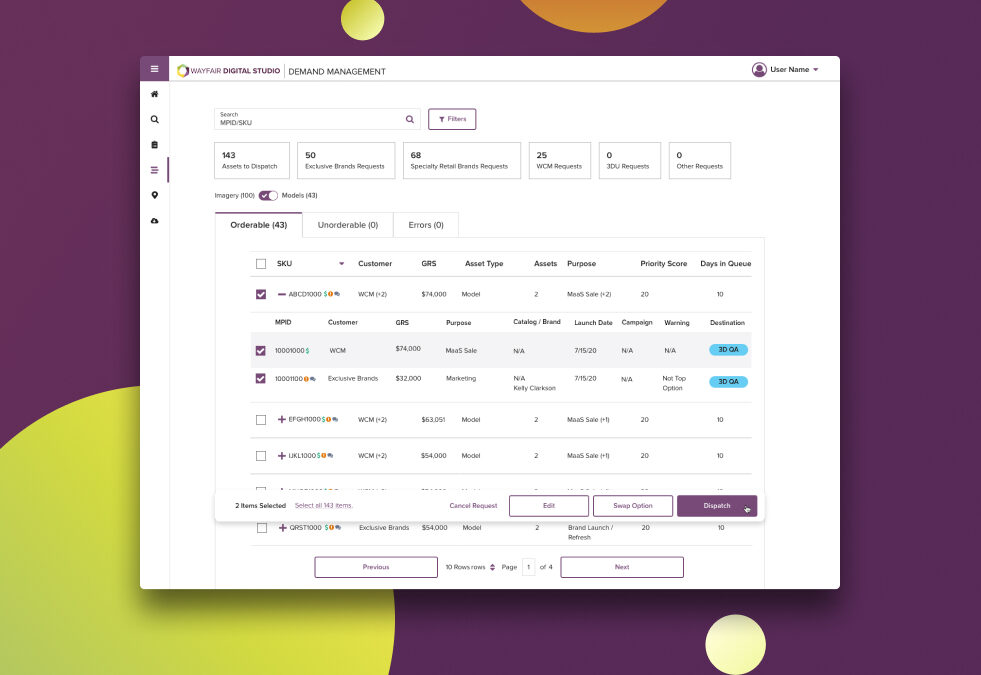Click the clipboard icon in the sidebar
Image resolution: width=981 pixels, height=675 pixels.
[x=154, y=144]
